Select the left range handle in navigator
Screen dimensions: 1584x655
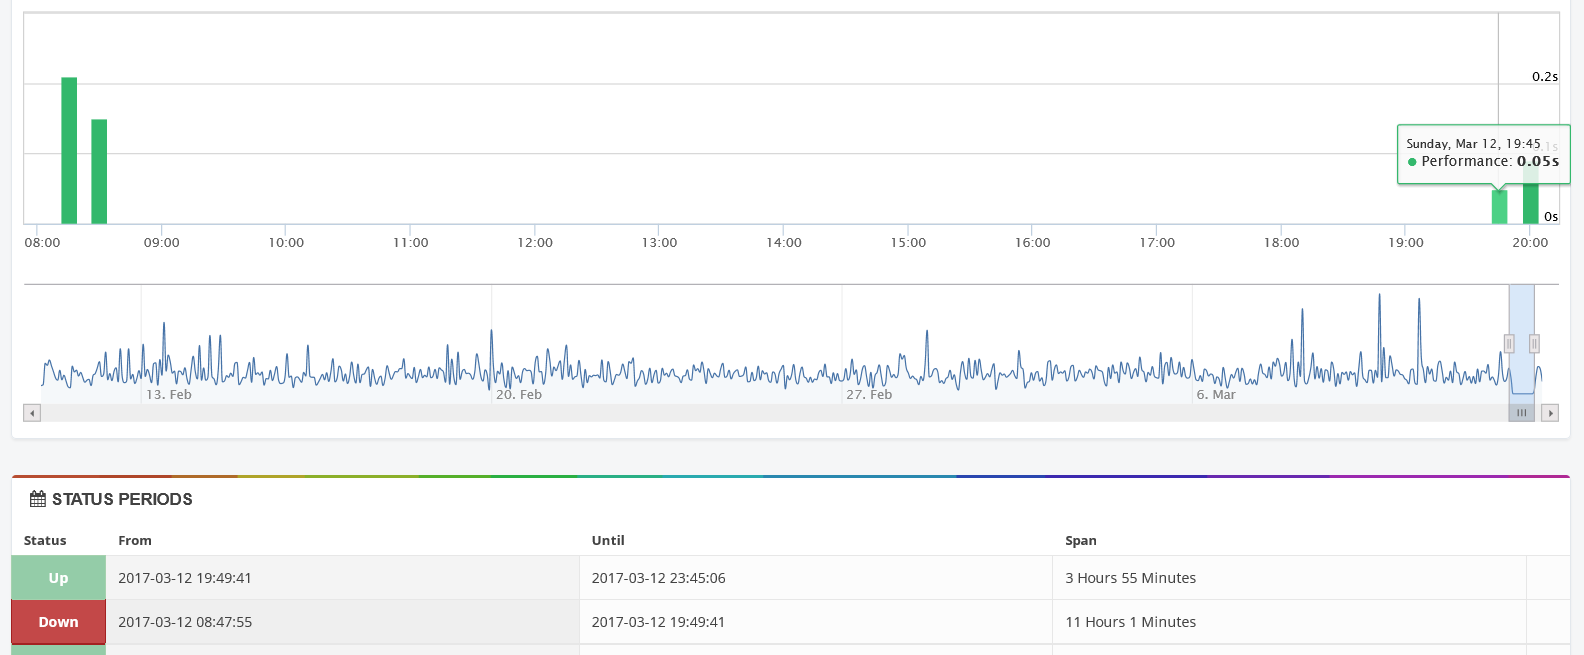click(x=1509, y=344)
